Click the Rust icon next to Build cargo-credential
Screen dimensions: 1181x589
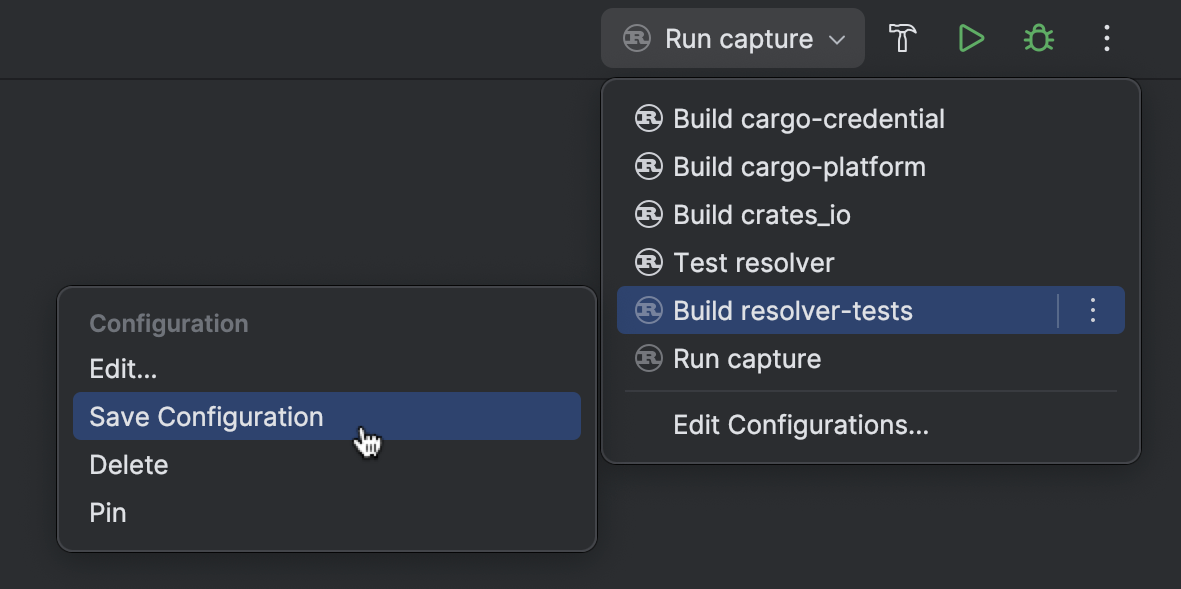tap(649, 118)
